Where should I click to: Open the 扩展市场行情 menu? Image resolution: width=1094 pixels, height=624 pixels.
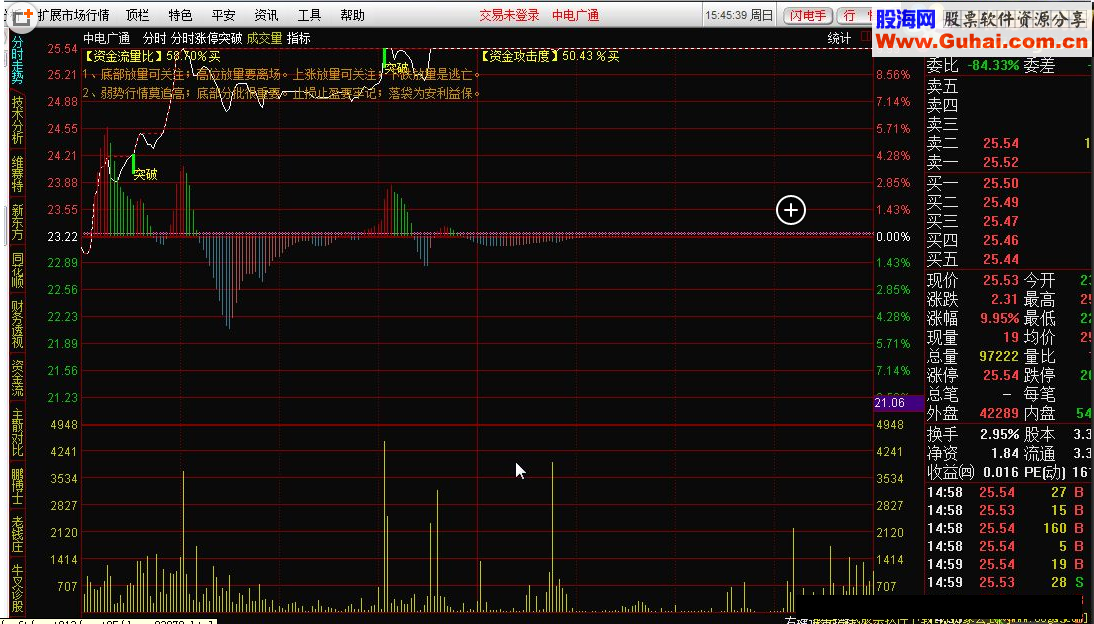[x=73, y=15]
